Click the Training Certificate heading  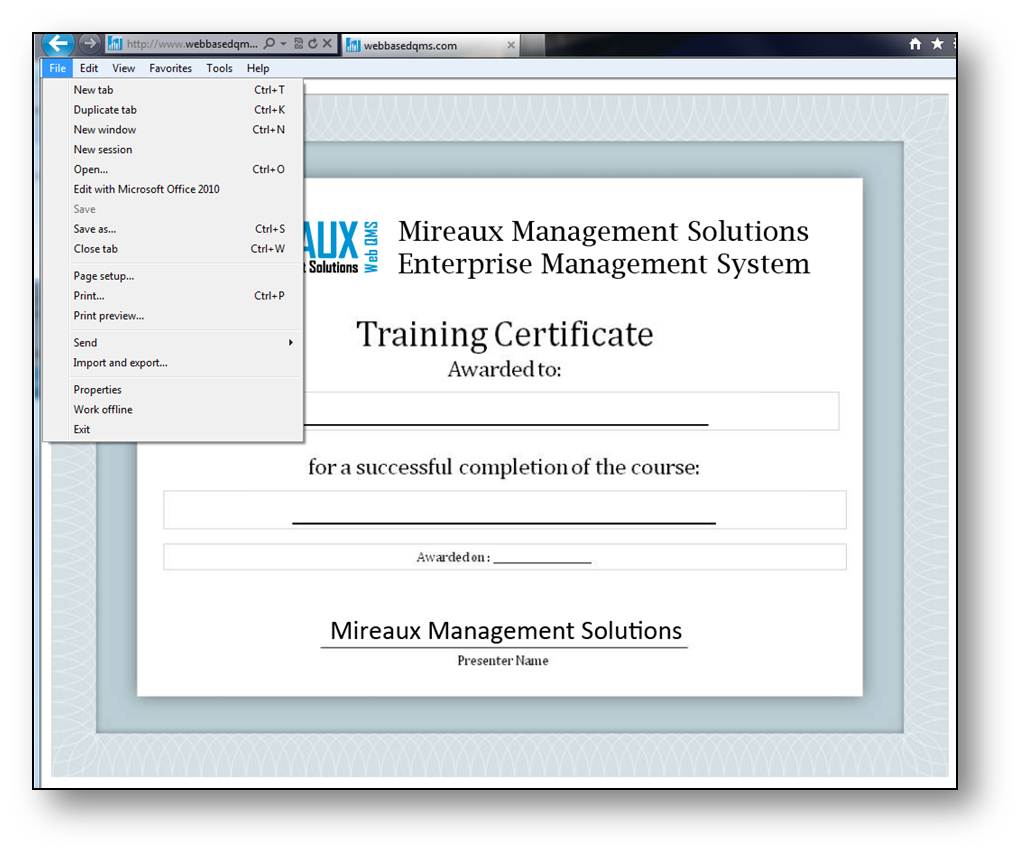(504, 335)
